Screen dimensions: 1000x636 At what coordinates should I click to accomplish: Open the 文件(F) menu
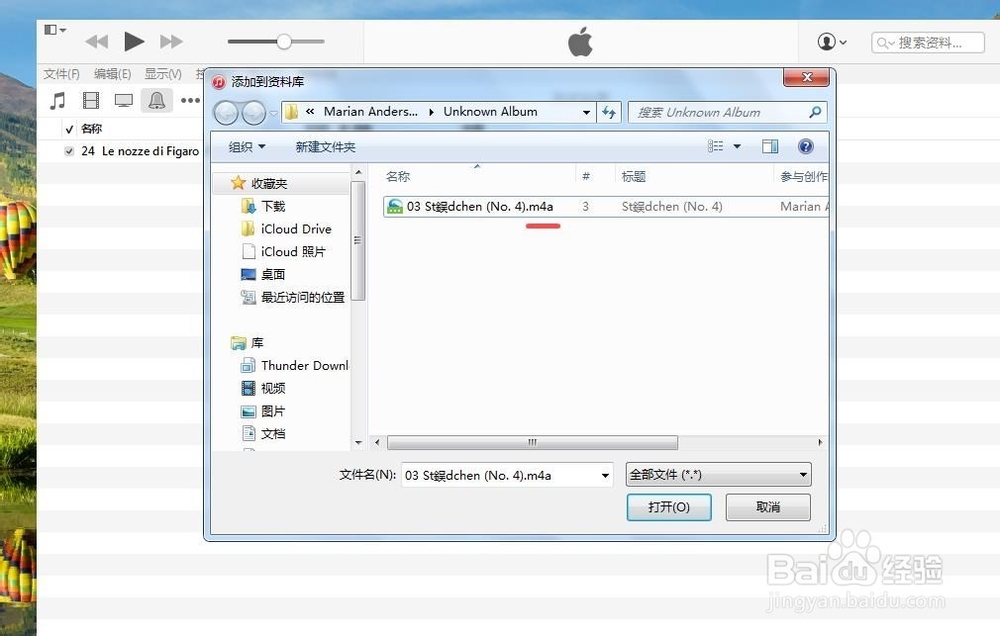pos(61,74)
